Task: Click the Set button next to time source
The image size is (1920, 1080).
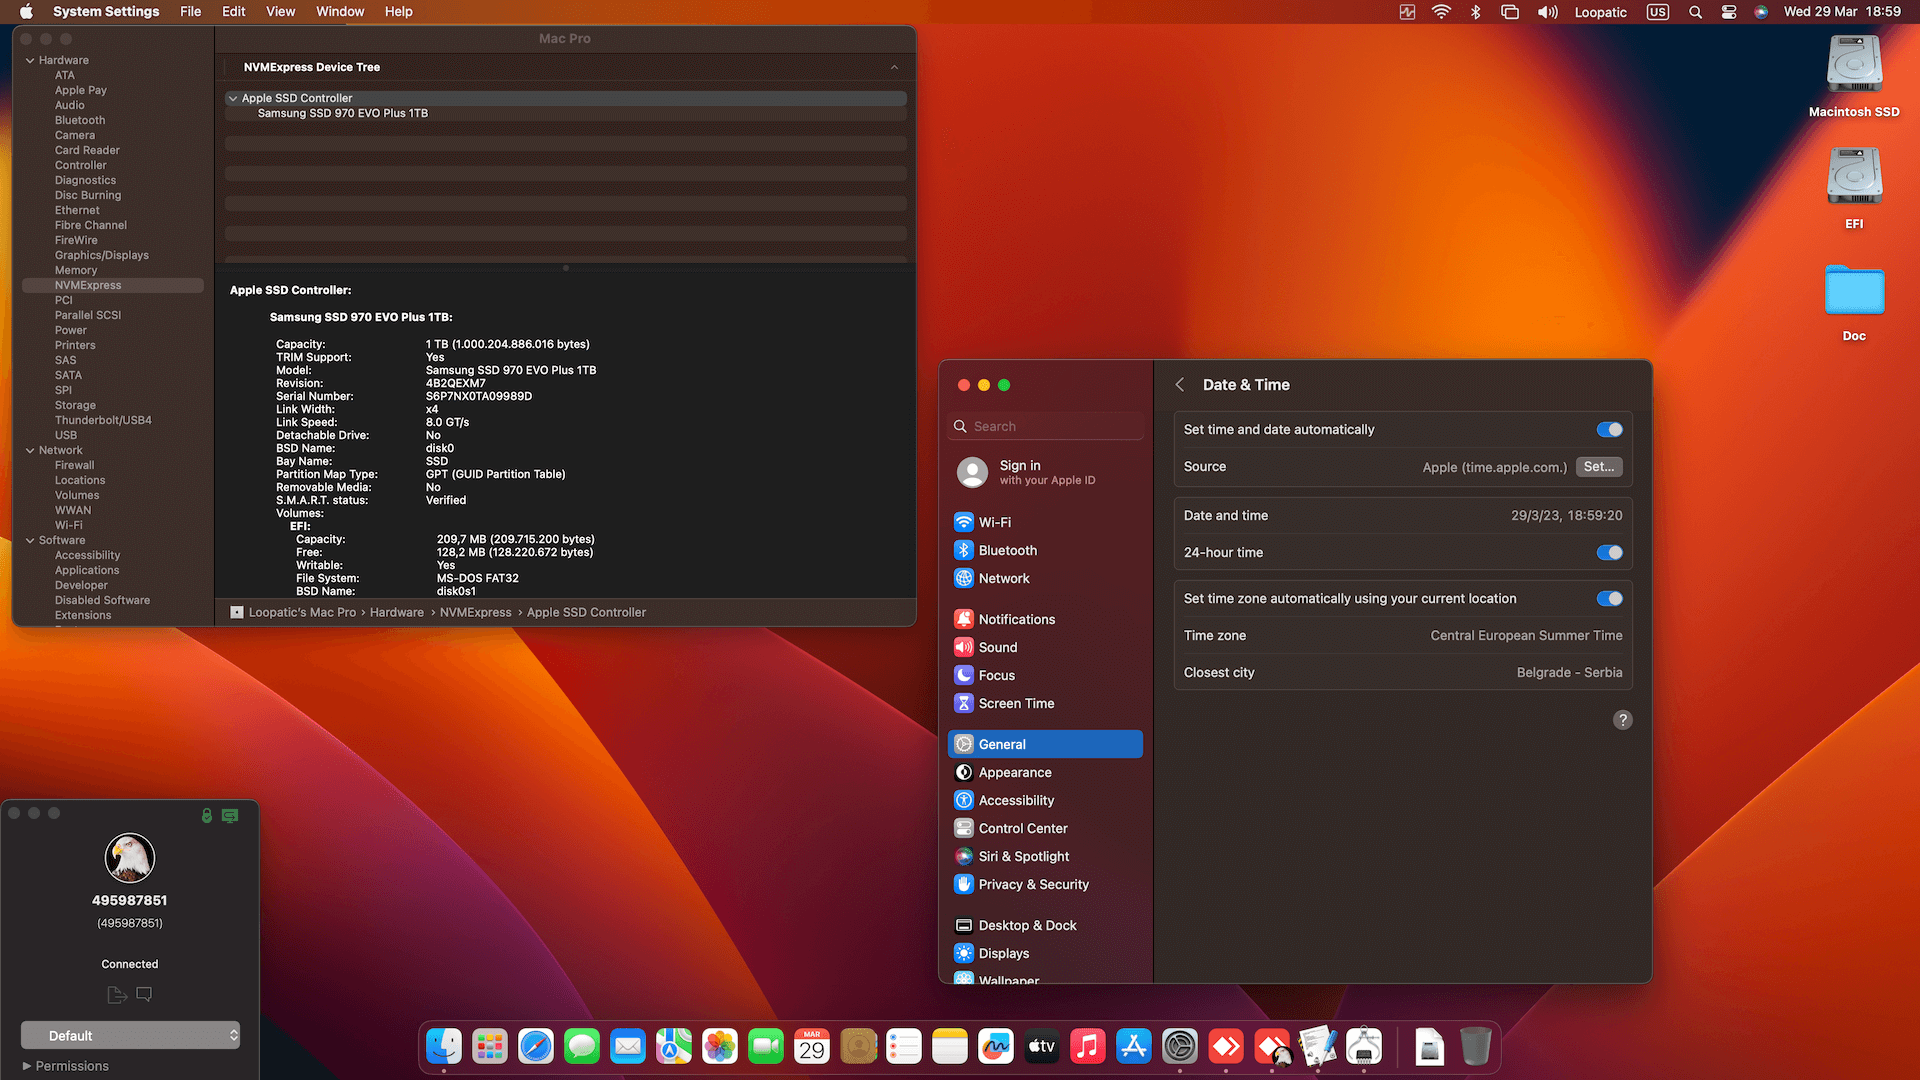Action: click(1598, 467)
